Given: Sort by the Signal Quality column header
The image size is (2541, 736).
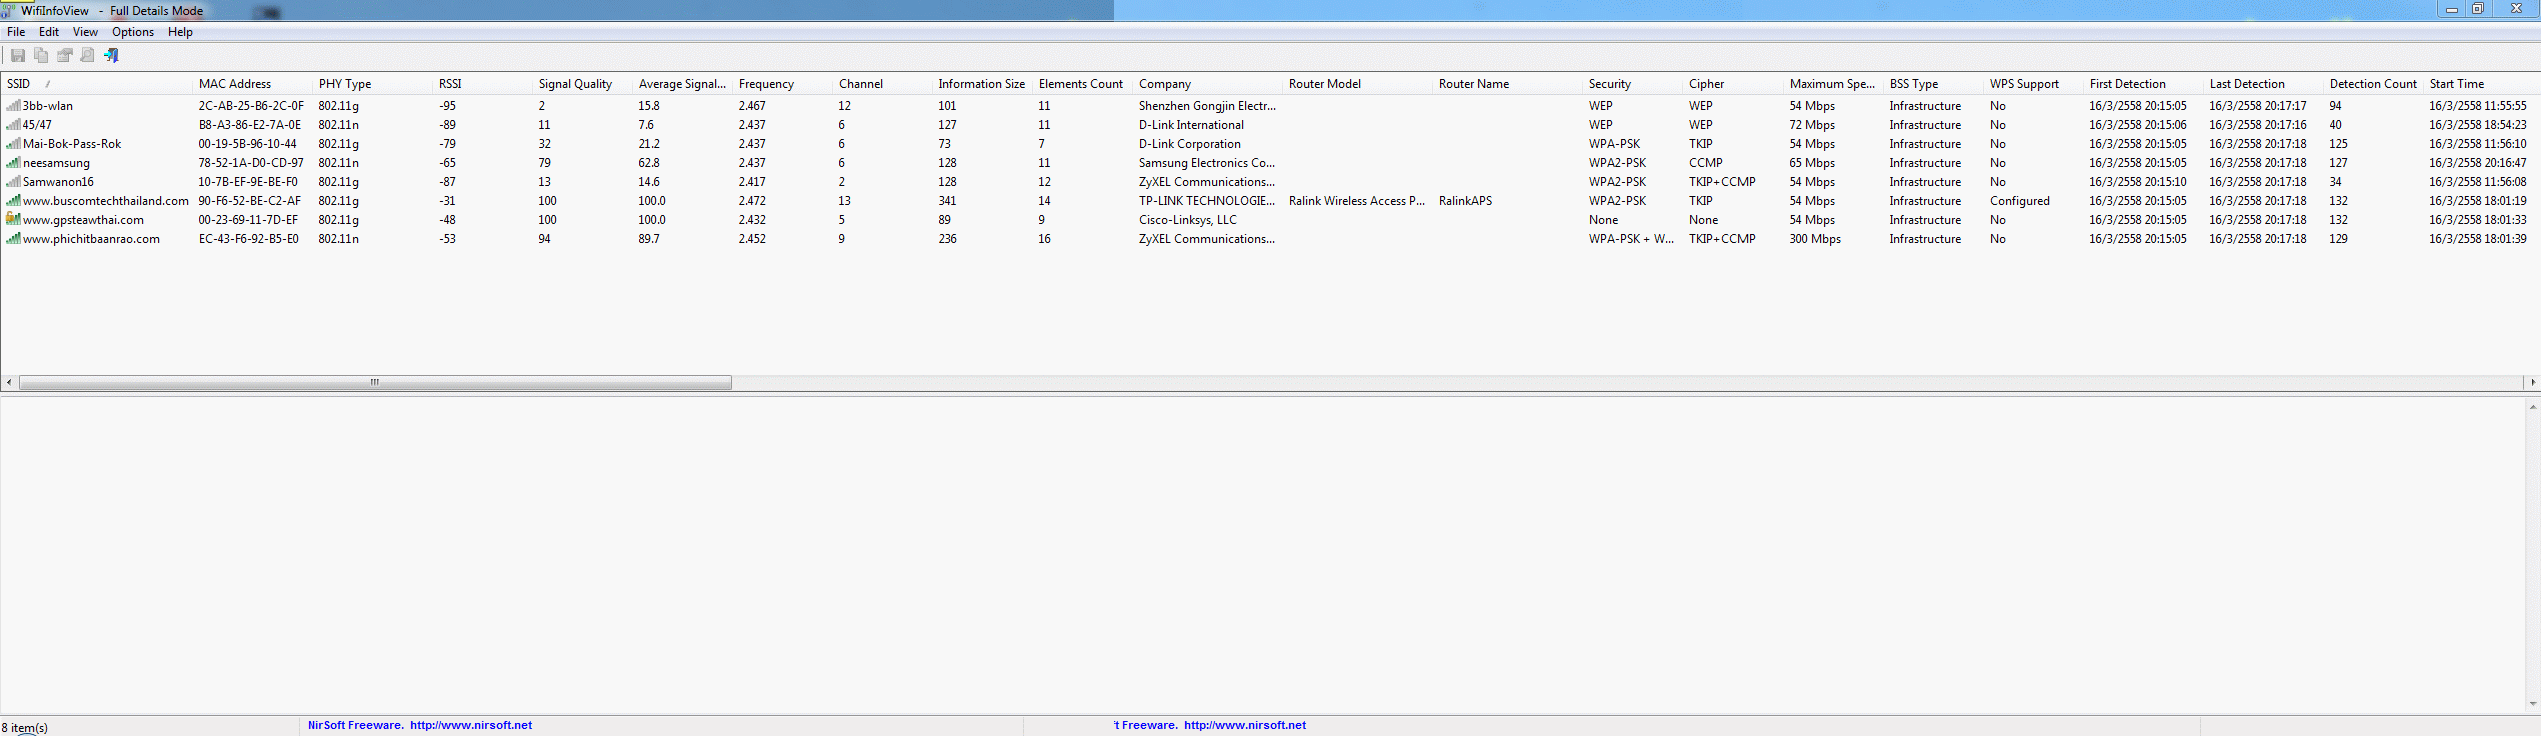Looking at the screenshot, I should 575,84.
